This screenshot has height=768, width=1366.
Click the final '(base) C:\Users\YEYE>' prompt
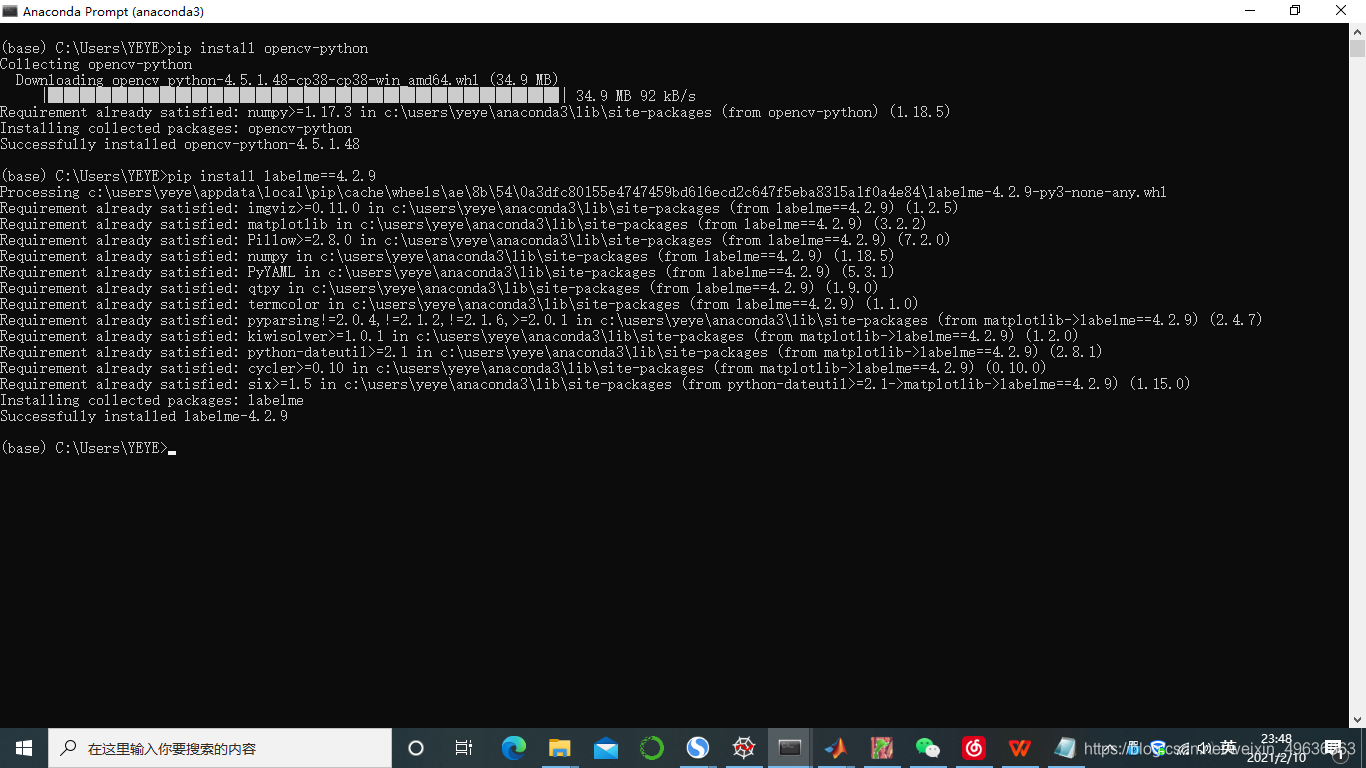point(84,448)
